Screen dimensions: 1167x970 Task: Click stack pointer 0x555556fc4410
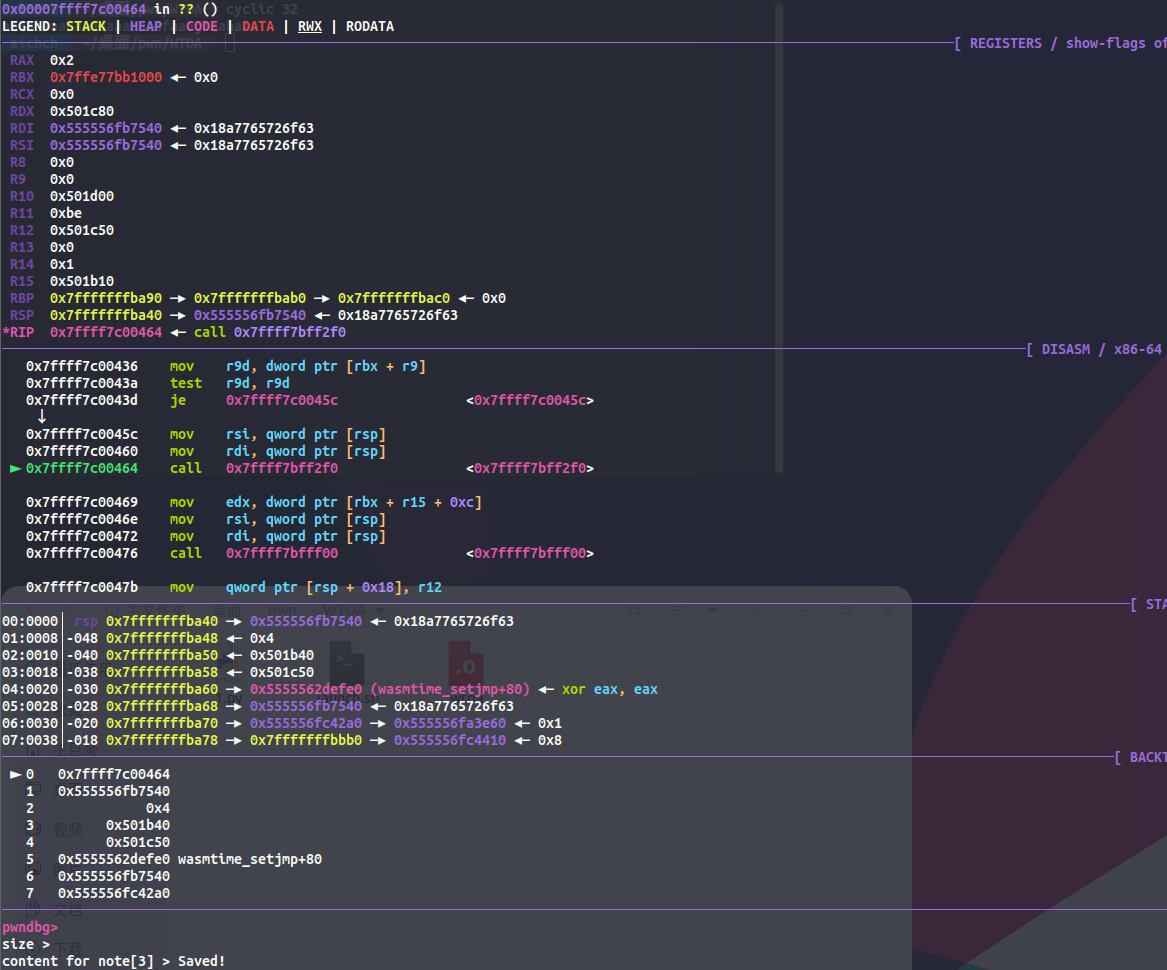tap(450, 741)
